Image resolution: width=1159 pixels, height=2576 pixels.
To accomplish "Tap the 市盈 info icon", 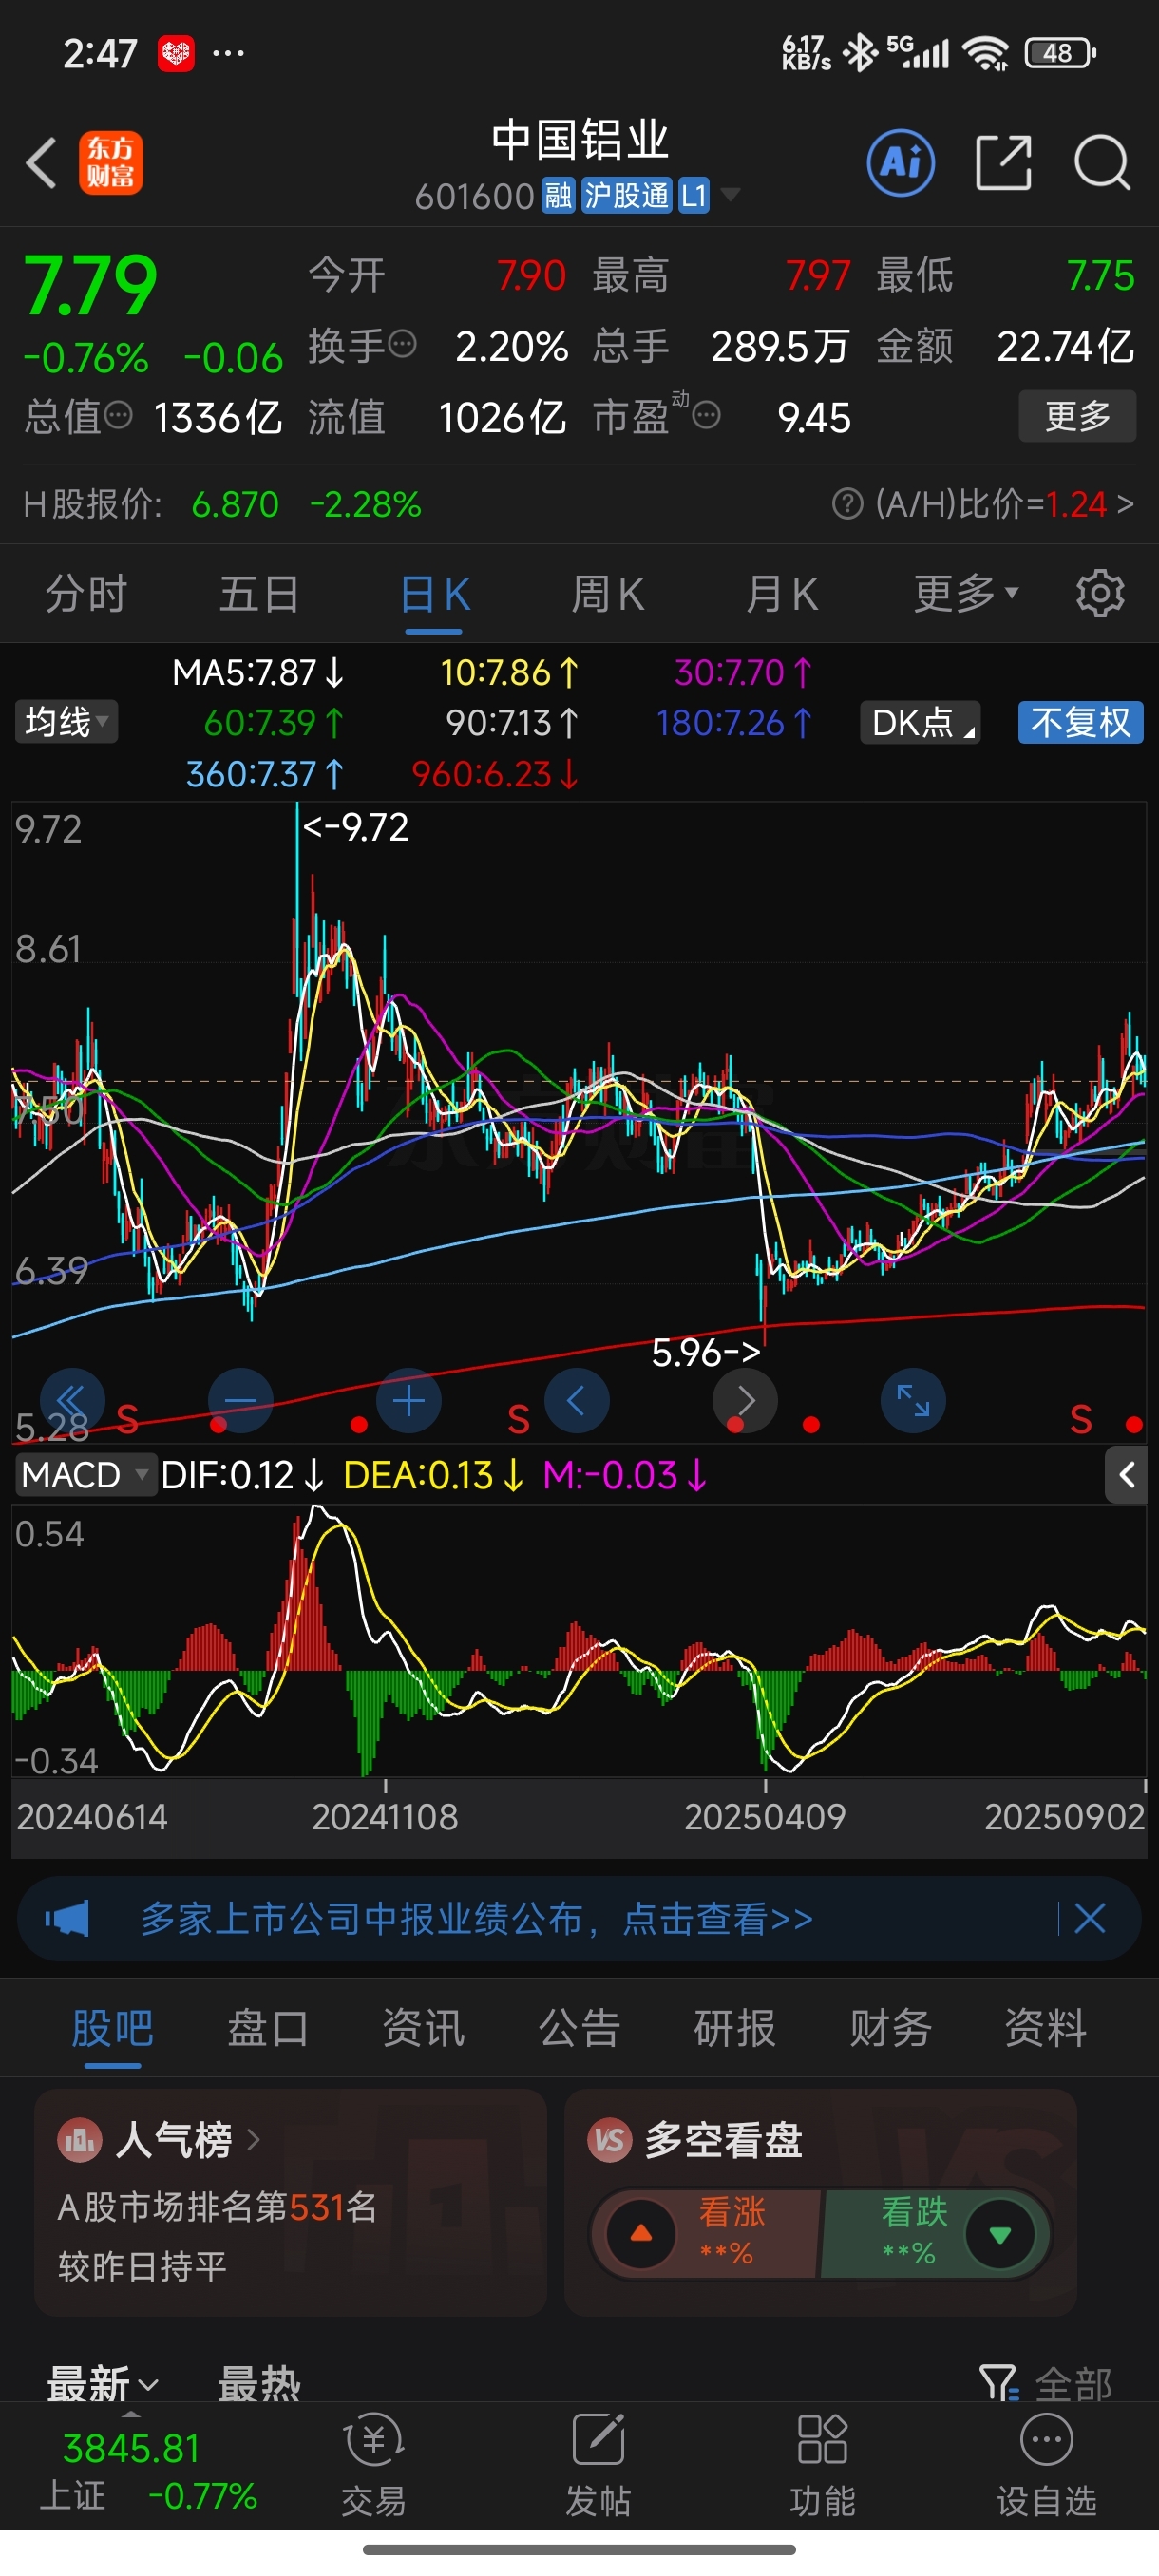I will click(706, 416).
